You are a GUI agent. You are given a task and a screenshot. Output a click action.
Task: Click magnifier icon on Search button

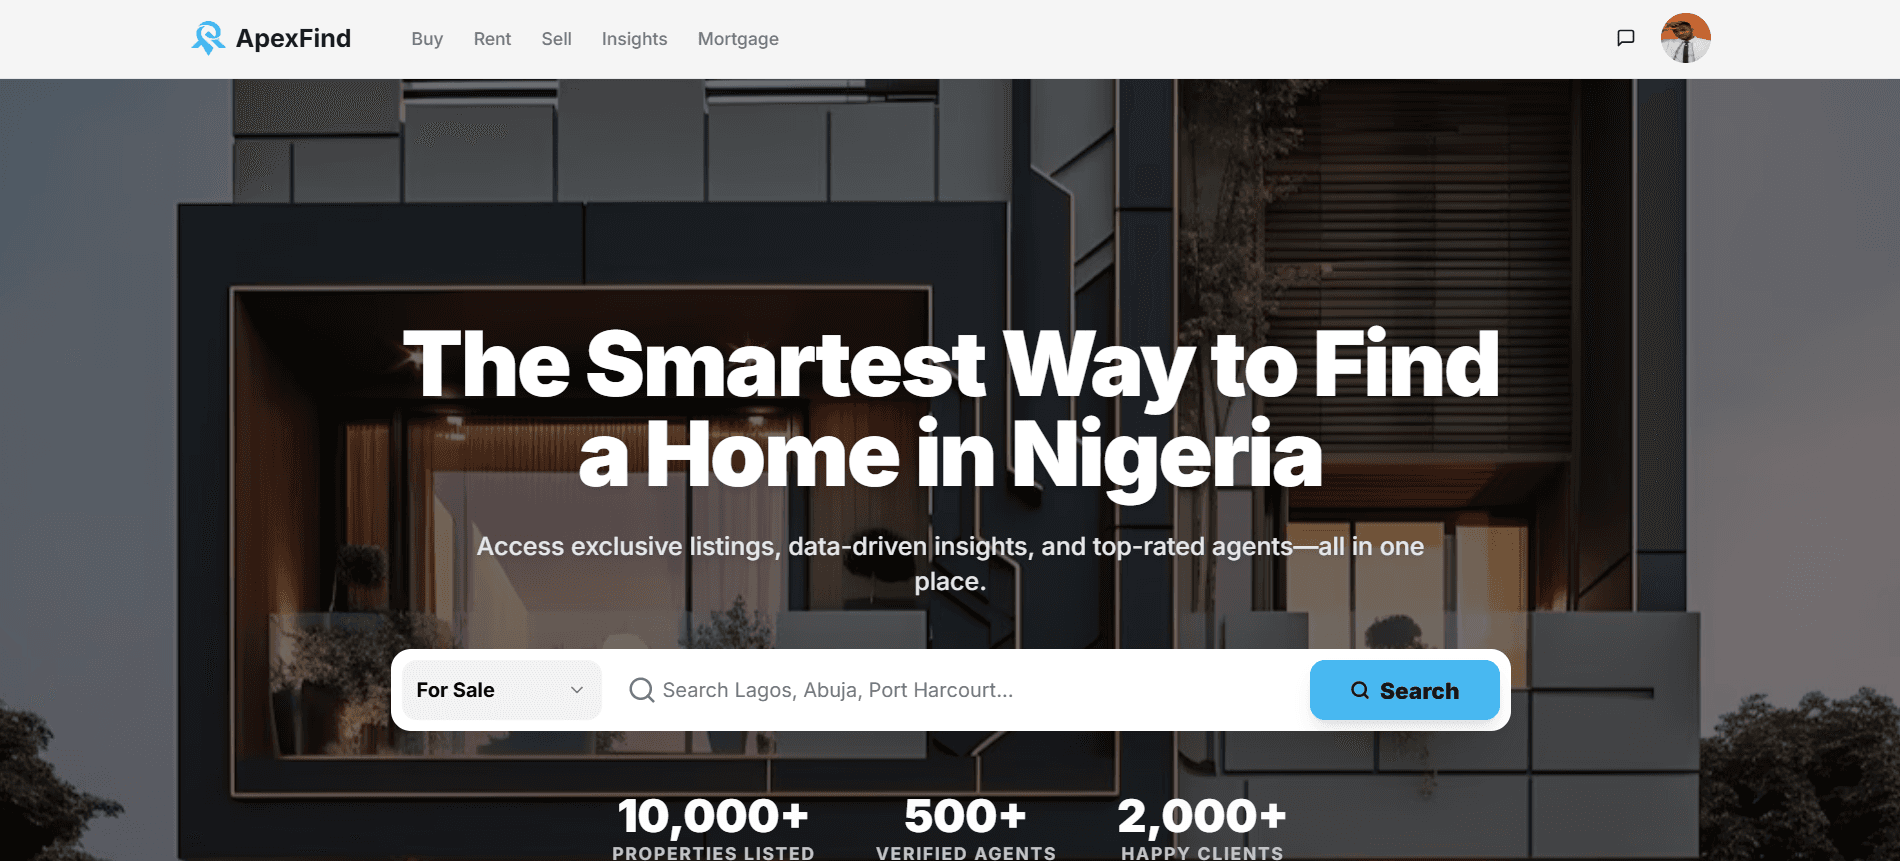pyautogui.click(x=1360, y=690)
